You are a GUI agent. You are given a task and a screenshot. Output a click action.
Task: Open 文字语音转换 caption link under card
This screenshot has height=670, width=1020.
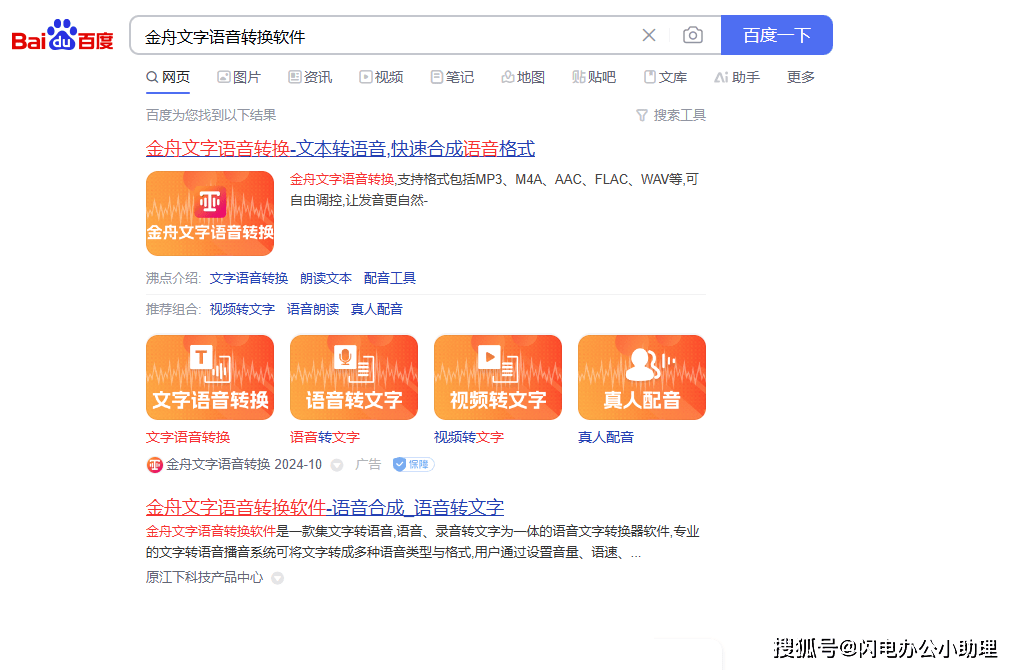pyautogui.click(x=188, y=437)
